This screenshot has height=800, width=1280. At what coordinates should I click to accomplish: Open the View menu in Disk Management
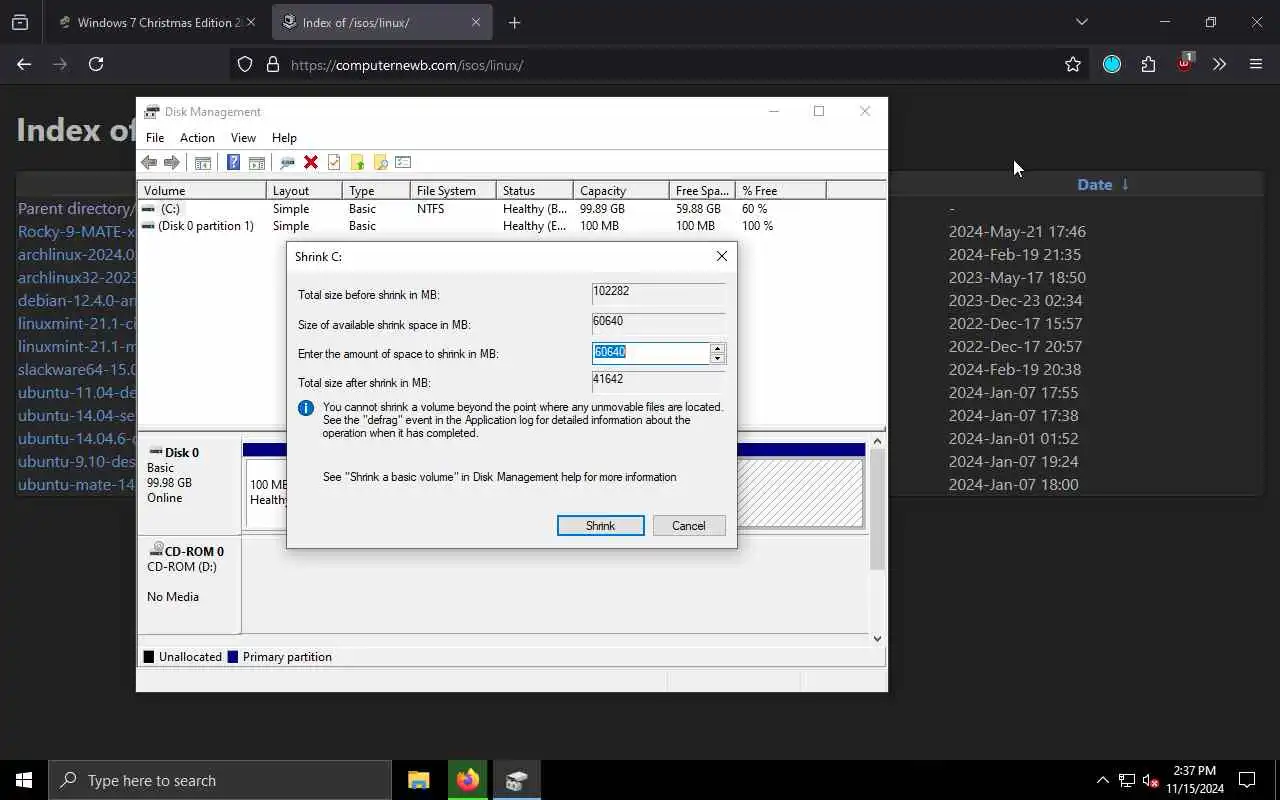(x=243, y=138)
